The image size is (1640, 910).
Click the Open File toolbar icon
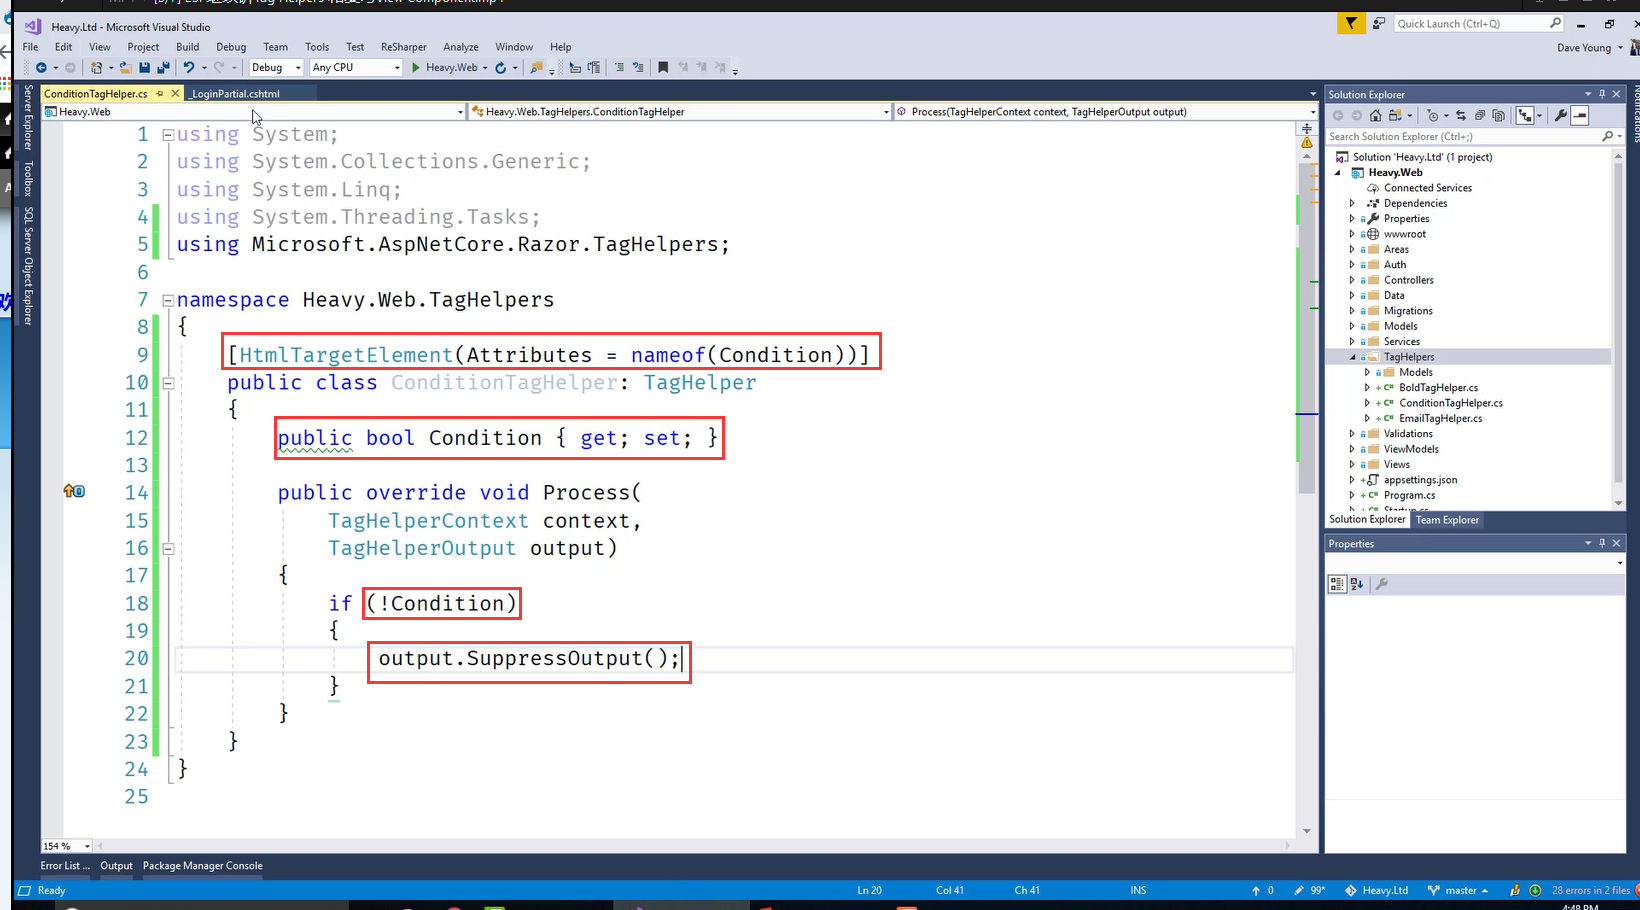pos(125,67)
